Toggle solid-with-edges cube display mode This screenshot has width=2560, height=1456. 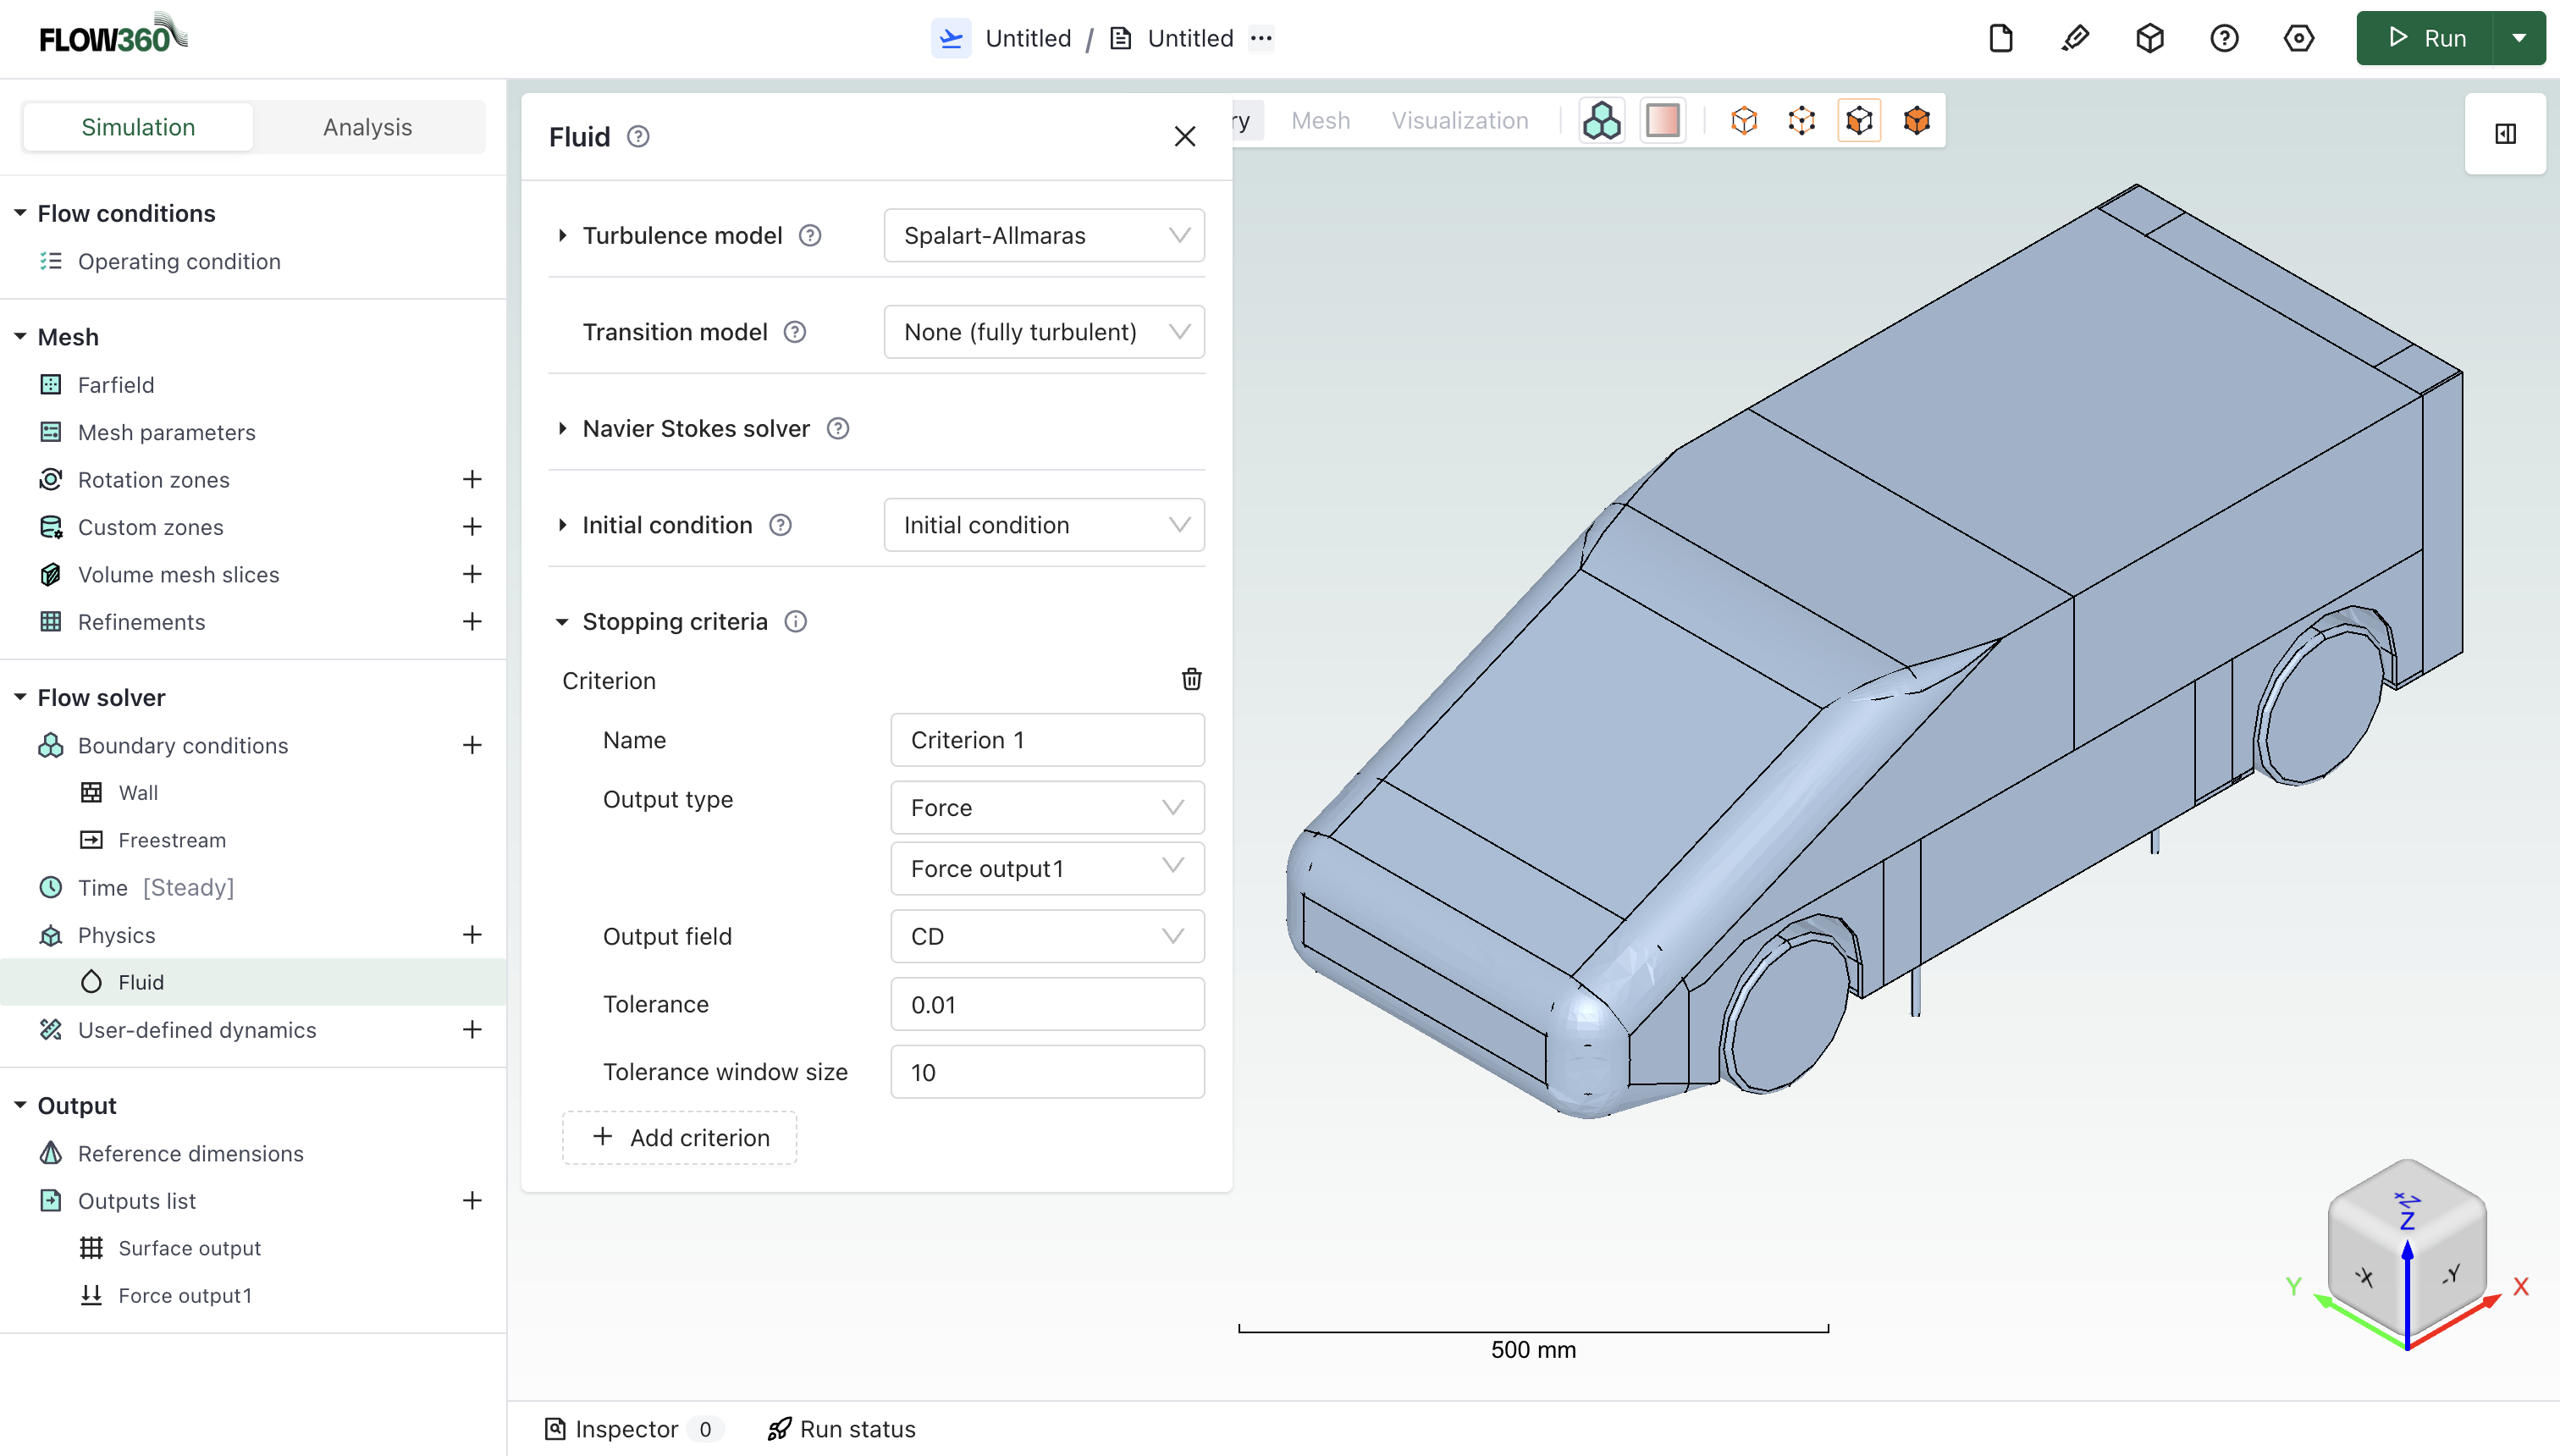[x=1859, y=121]
